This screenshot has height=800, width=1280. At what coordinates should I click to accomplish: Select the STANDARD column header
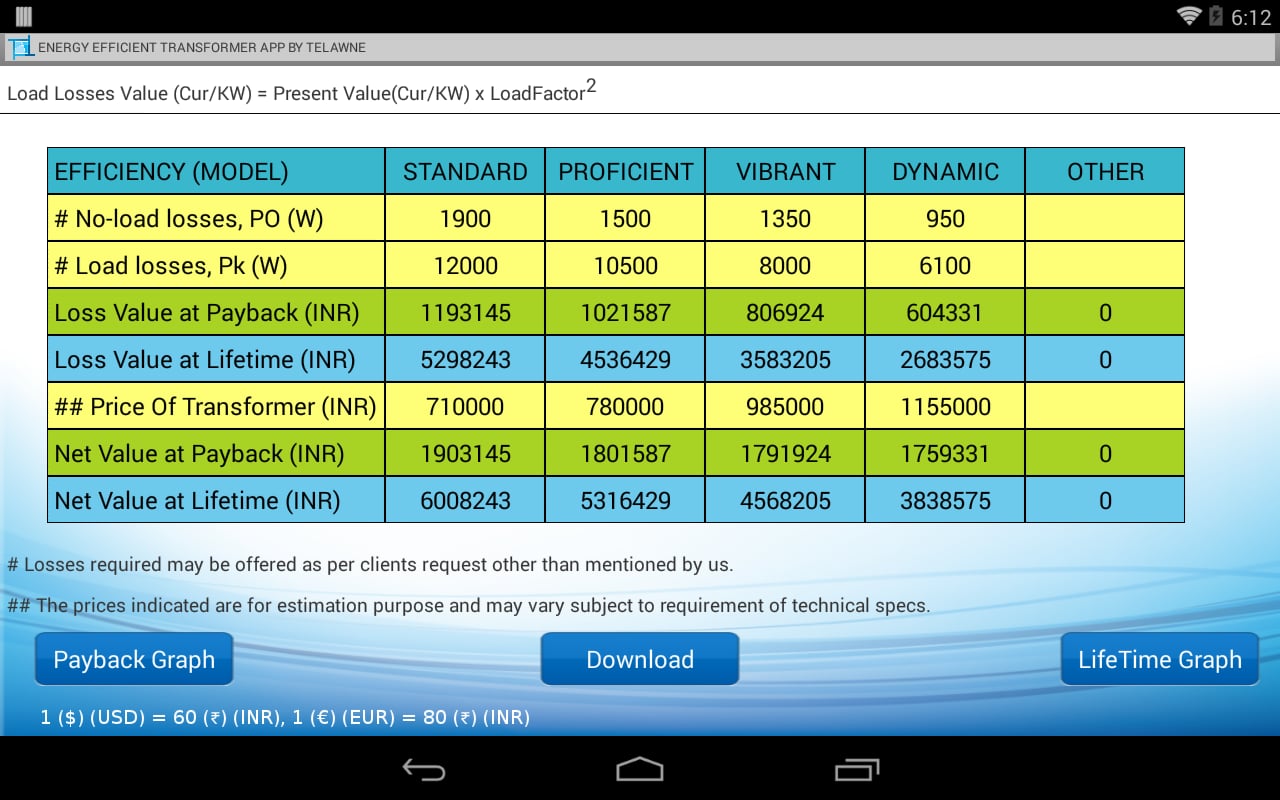pos(465,171)
